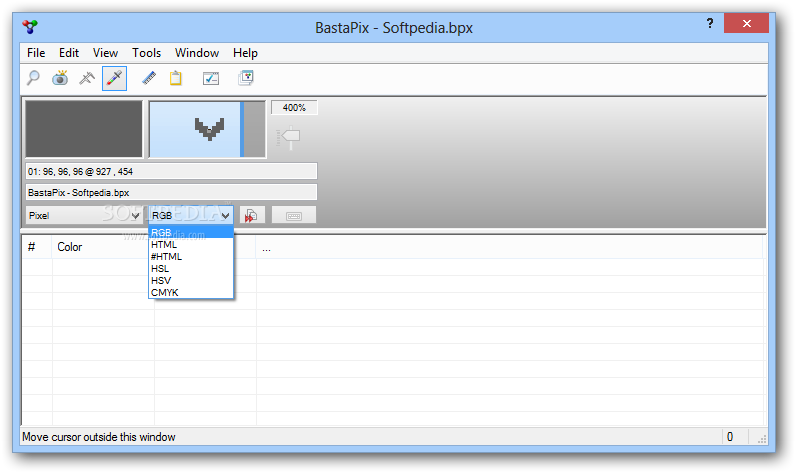Click the 400% zoom value field
This screenshot has height=473, width=796.
coord(294,108)
